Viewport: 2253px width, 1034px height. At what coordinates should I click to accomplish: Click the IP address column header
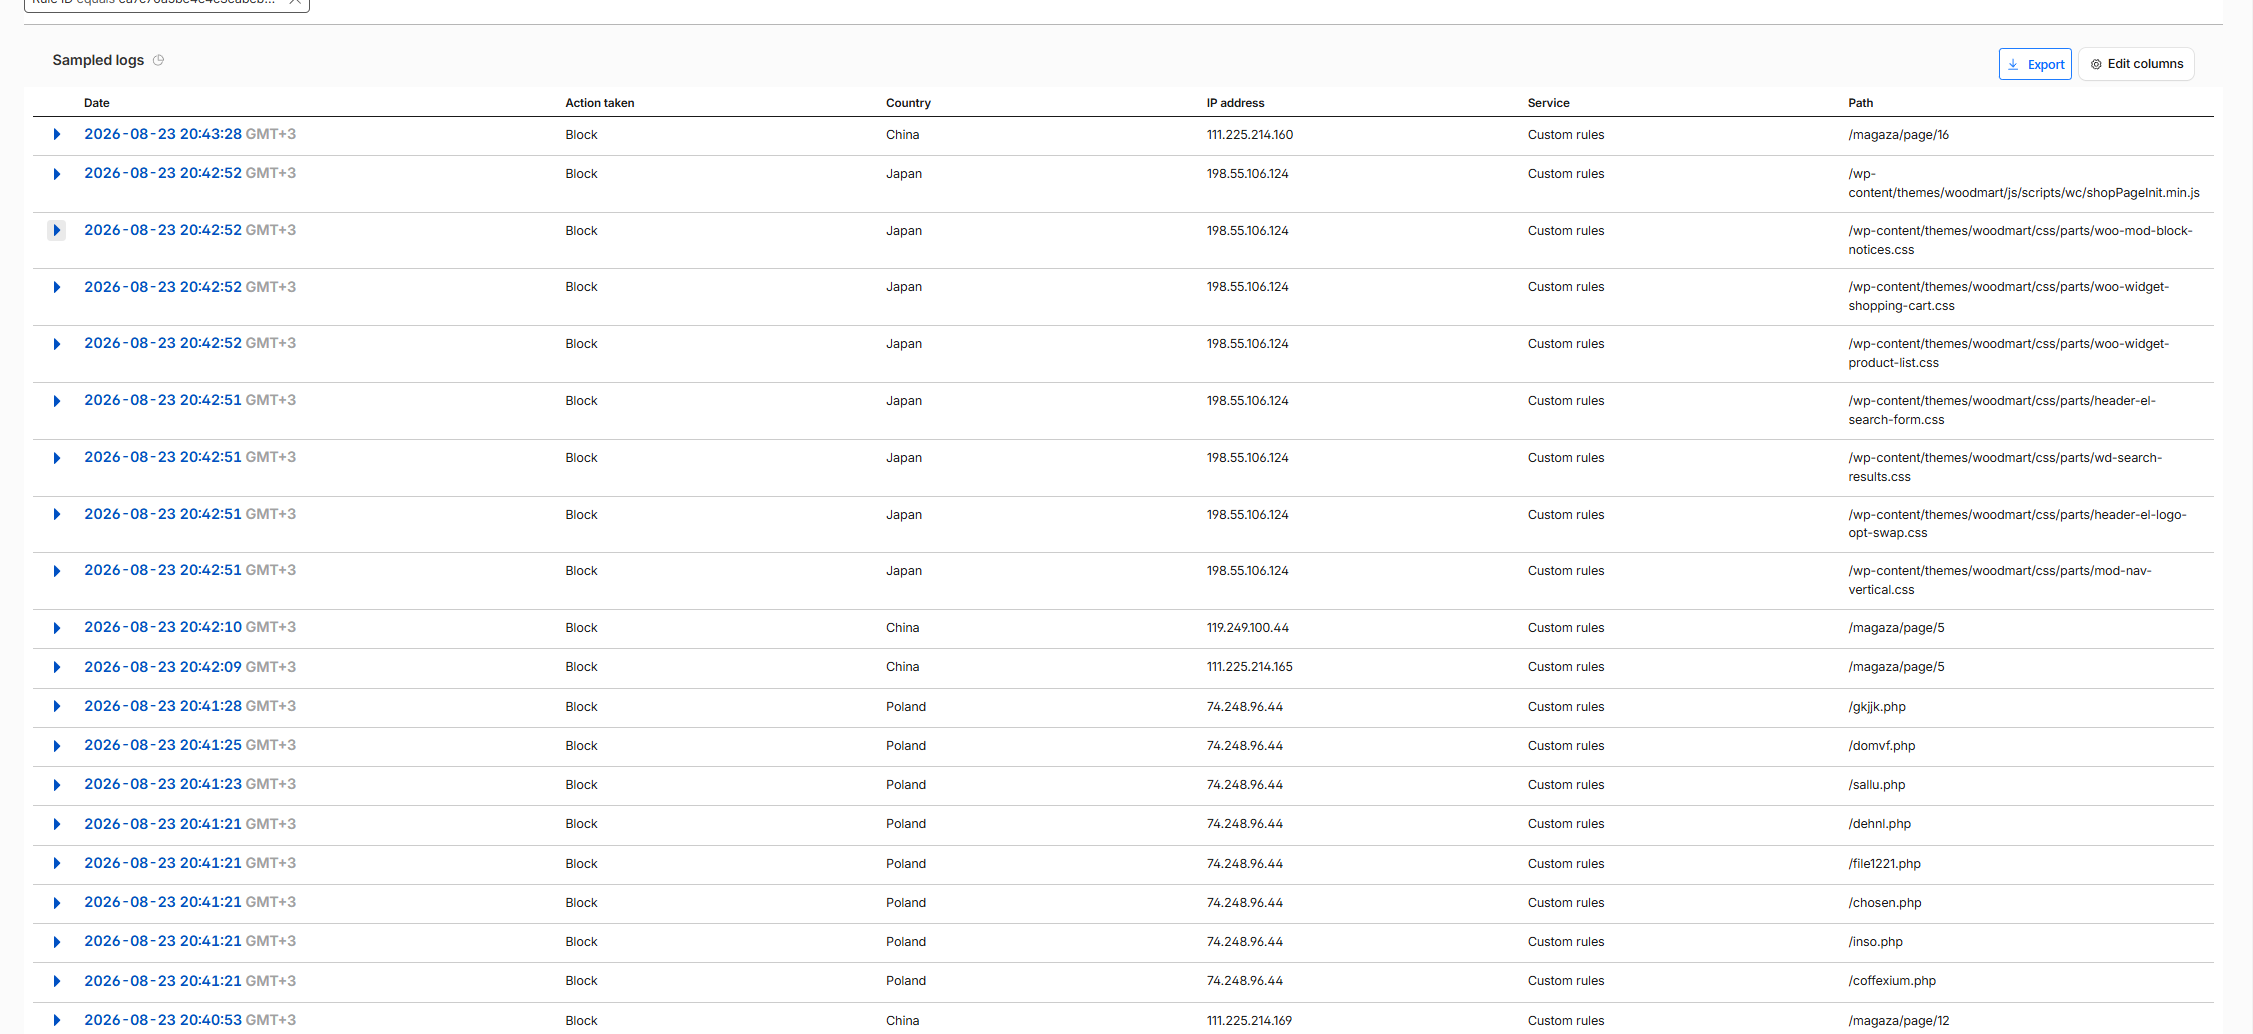(x=1235, y=103)
